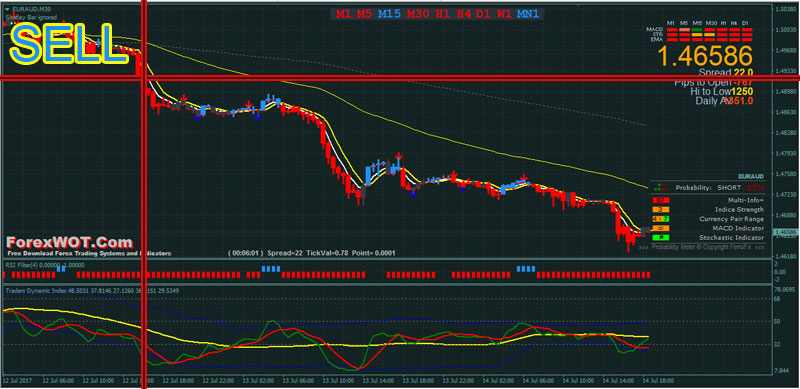Click the 'Traders Dynamic Index' indicator label
This screenshot has height=389, width=800.
click(35, 291)
